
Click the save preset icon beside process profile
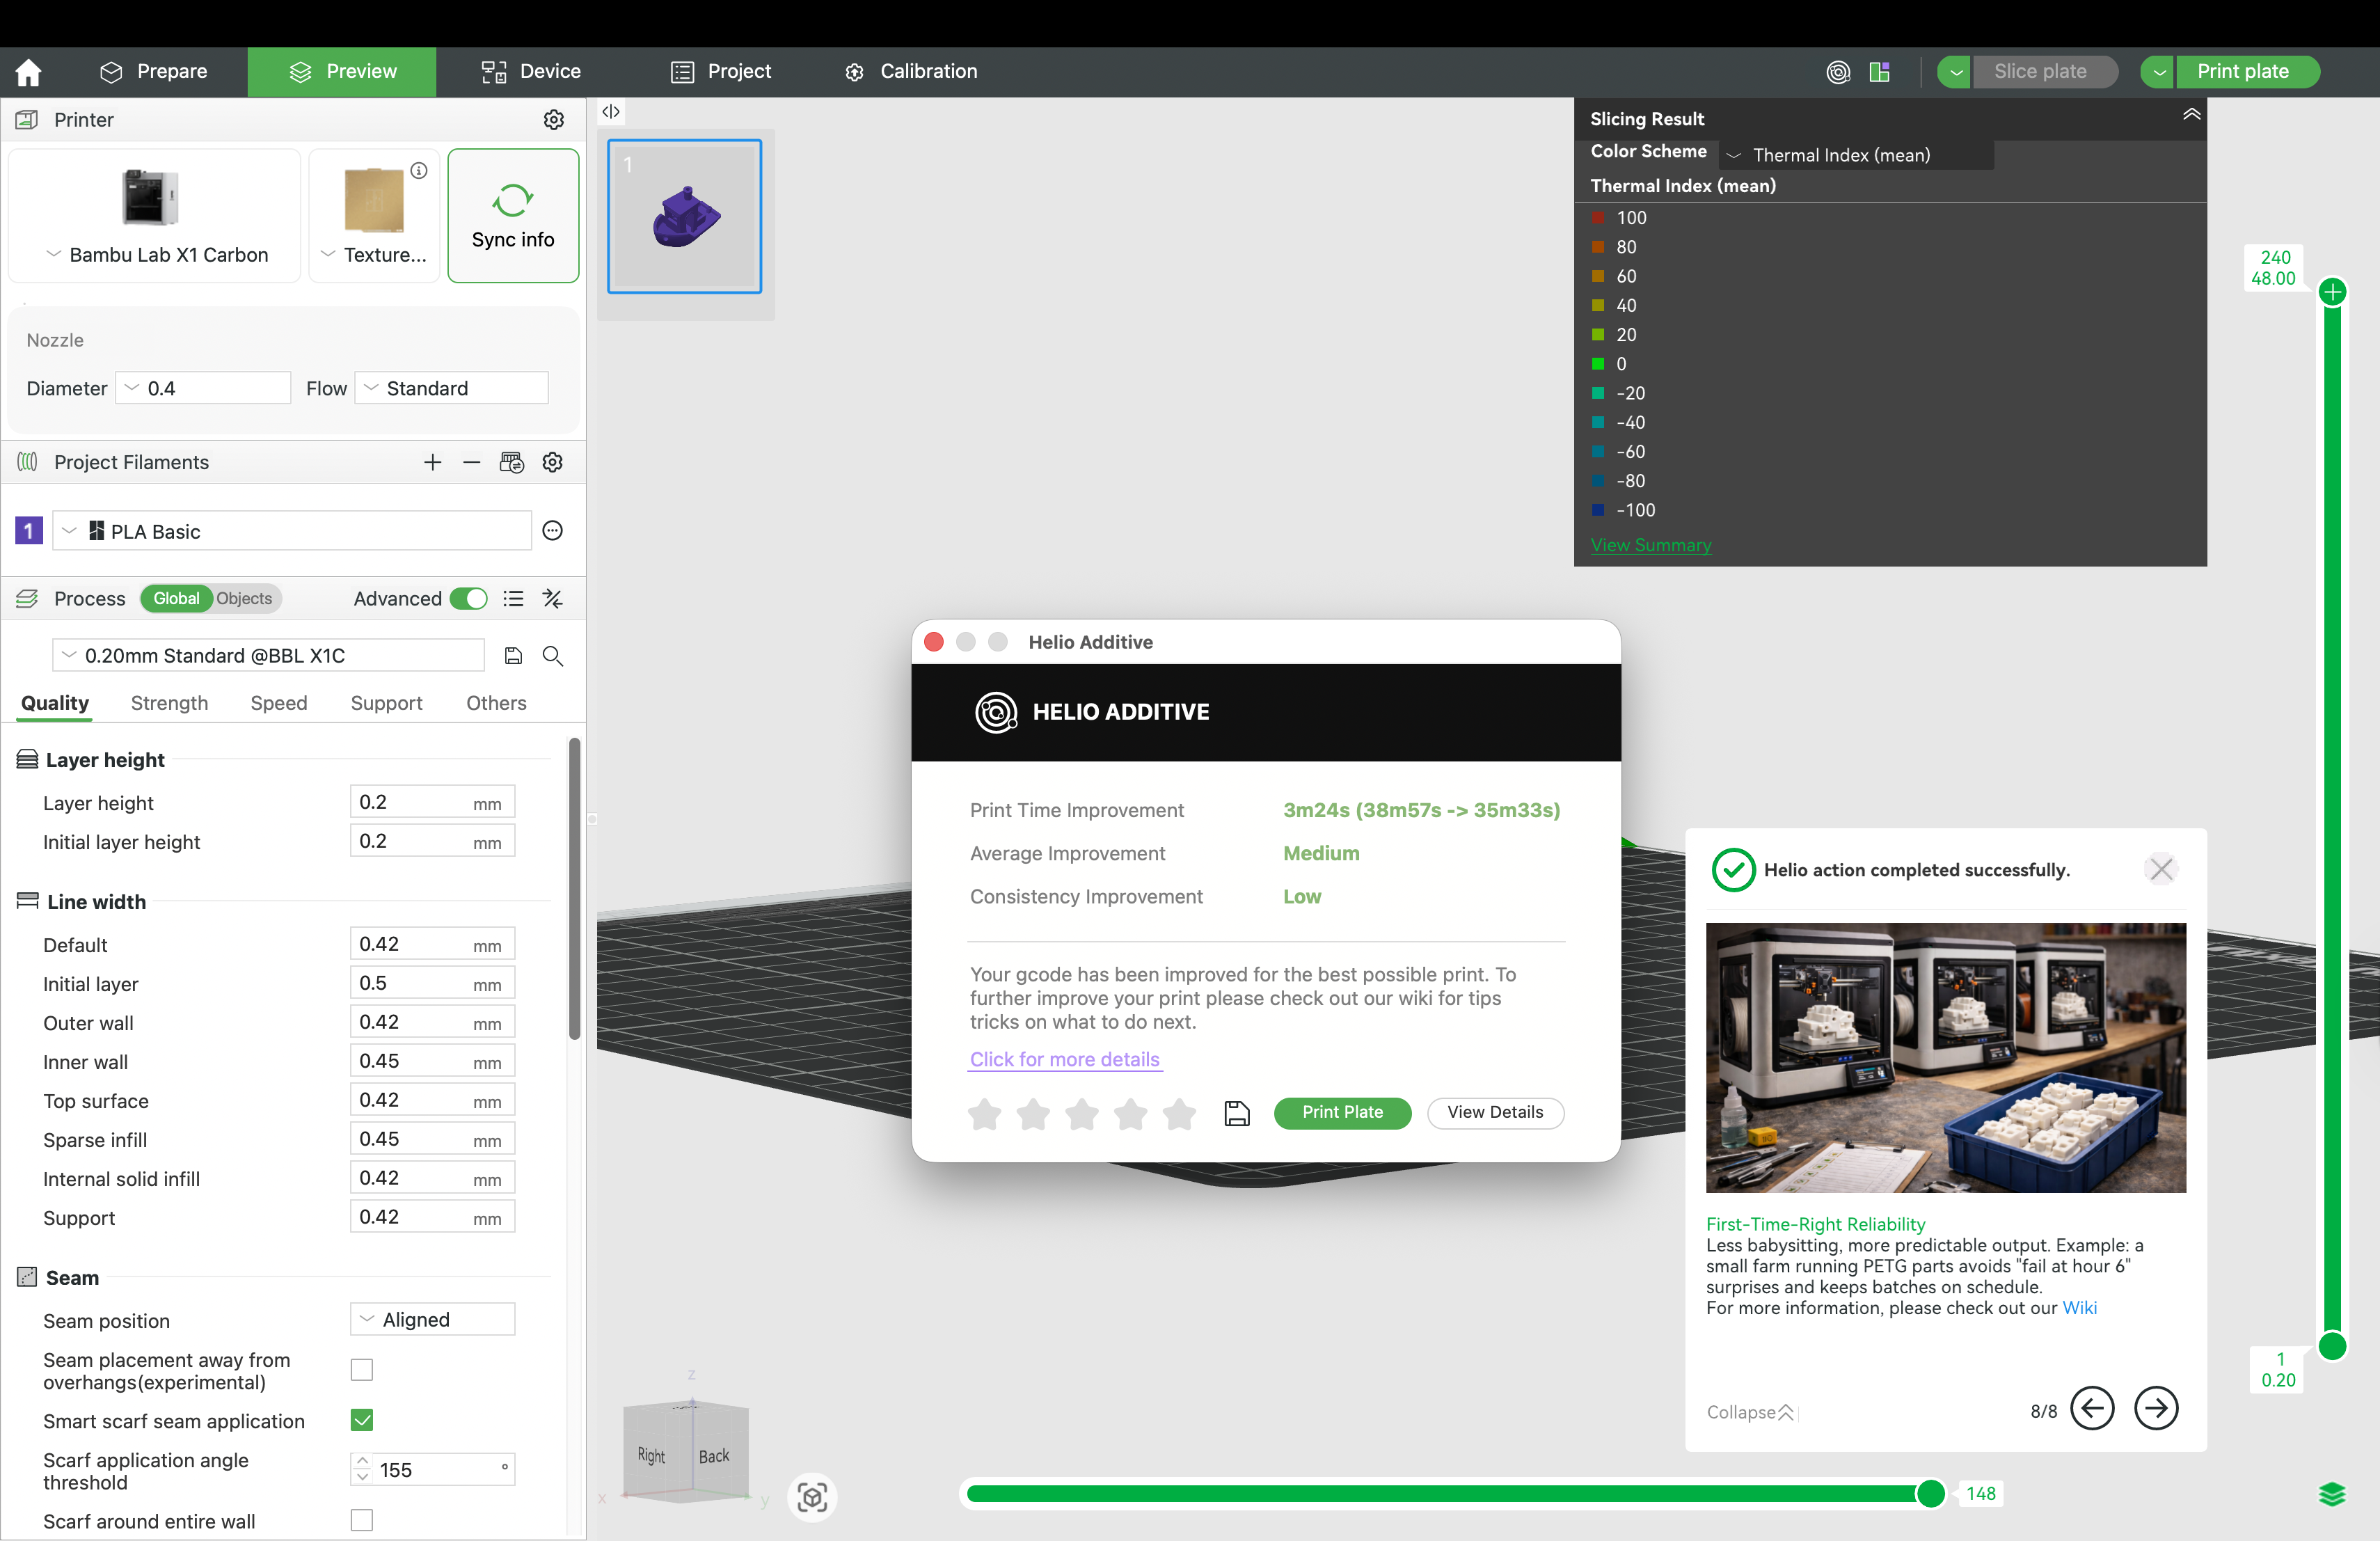513,656
